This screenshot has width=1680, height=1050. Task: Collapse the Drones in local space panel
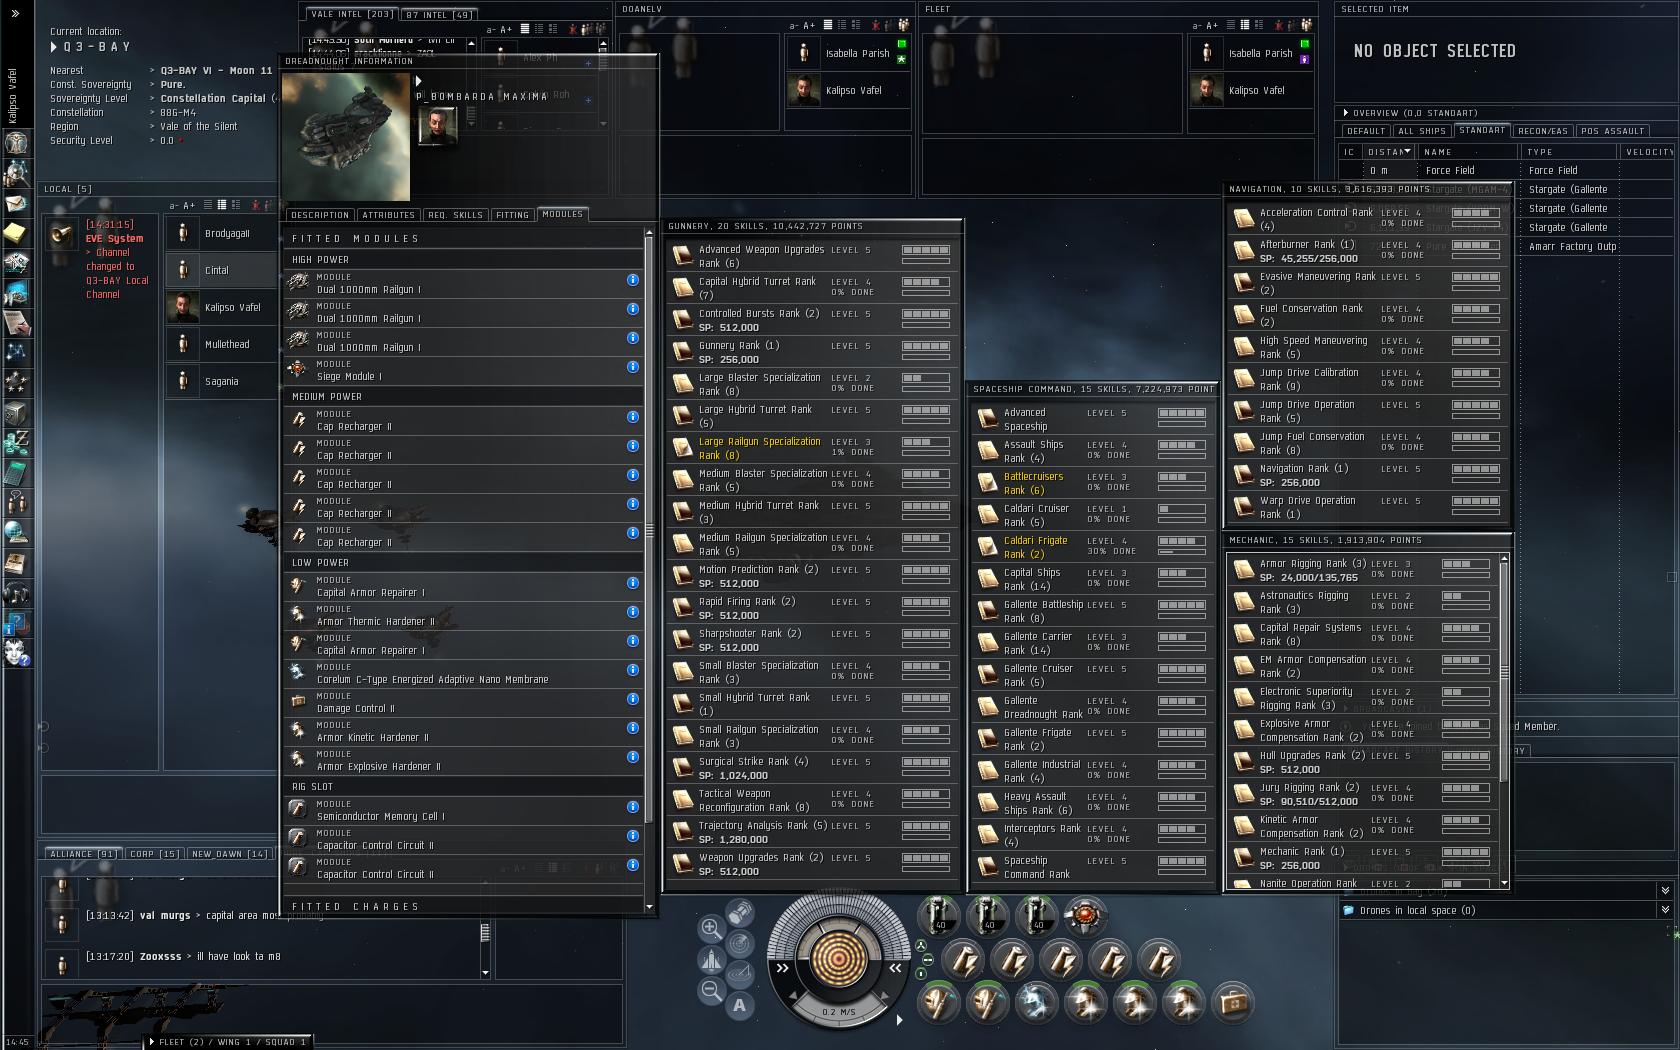tap(1665, 910)
